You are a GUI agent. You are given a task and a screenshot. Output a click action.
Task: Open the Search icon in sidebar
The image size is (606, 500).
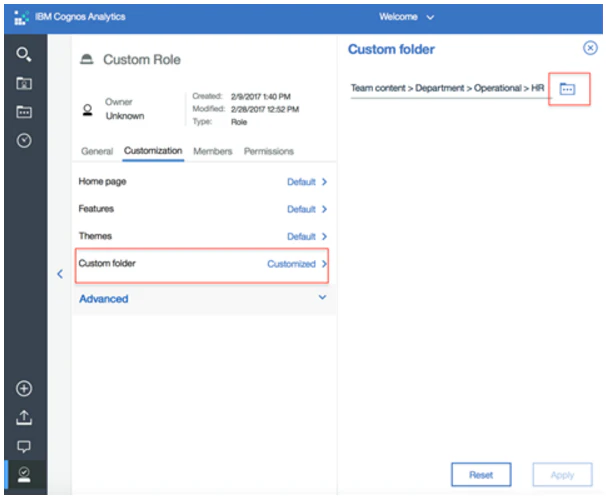click(x=24, y=54)
